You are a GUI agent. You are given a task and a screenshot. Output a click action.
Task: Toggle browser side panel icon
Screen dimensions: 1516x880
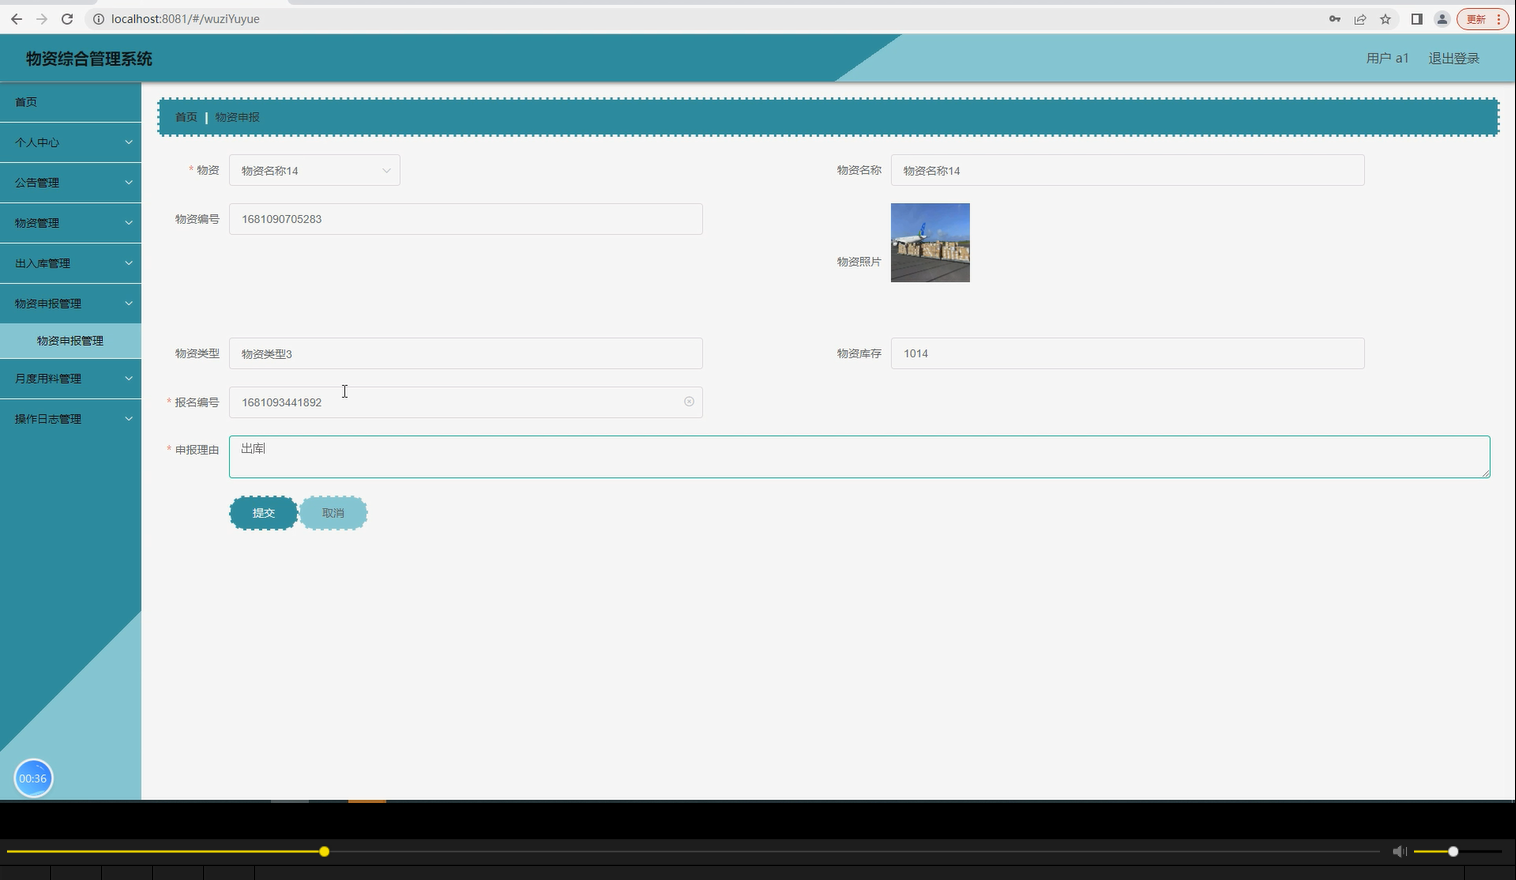(1417, 19)
